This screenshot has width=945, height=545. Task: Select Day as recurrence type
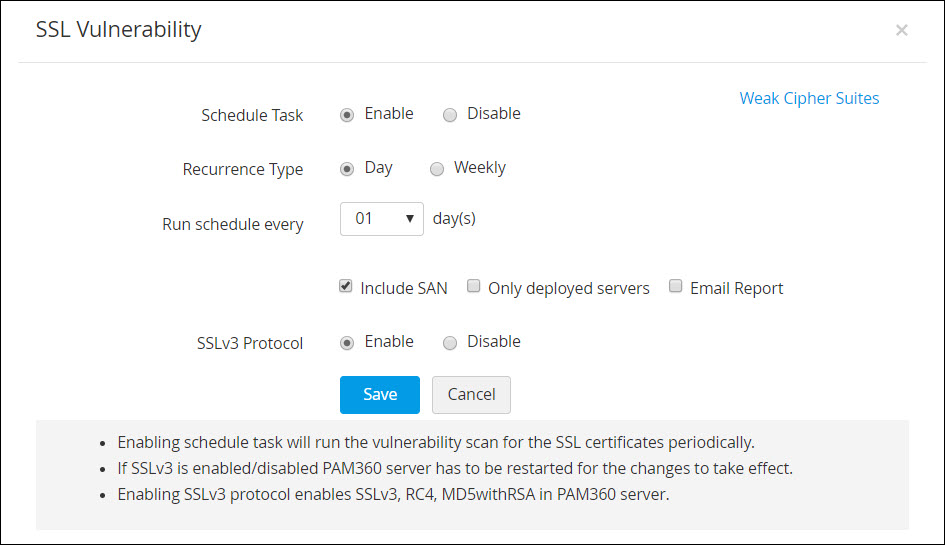[x=347, y=169]
